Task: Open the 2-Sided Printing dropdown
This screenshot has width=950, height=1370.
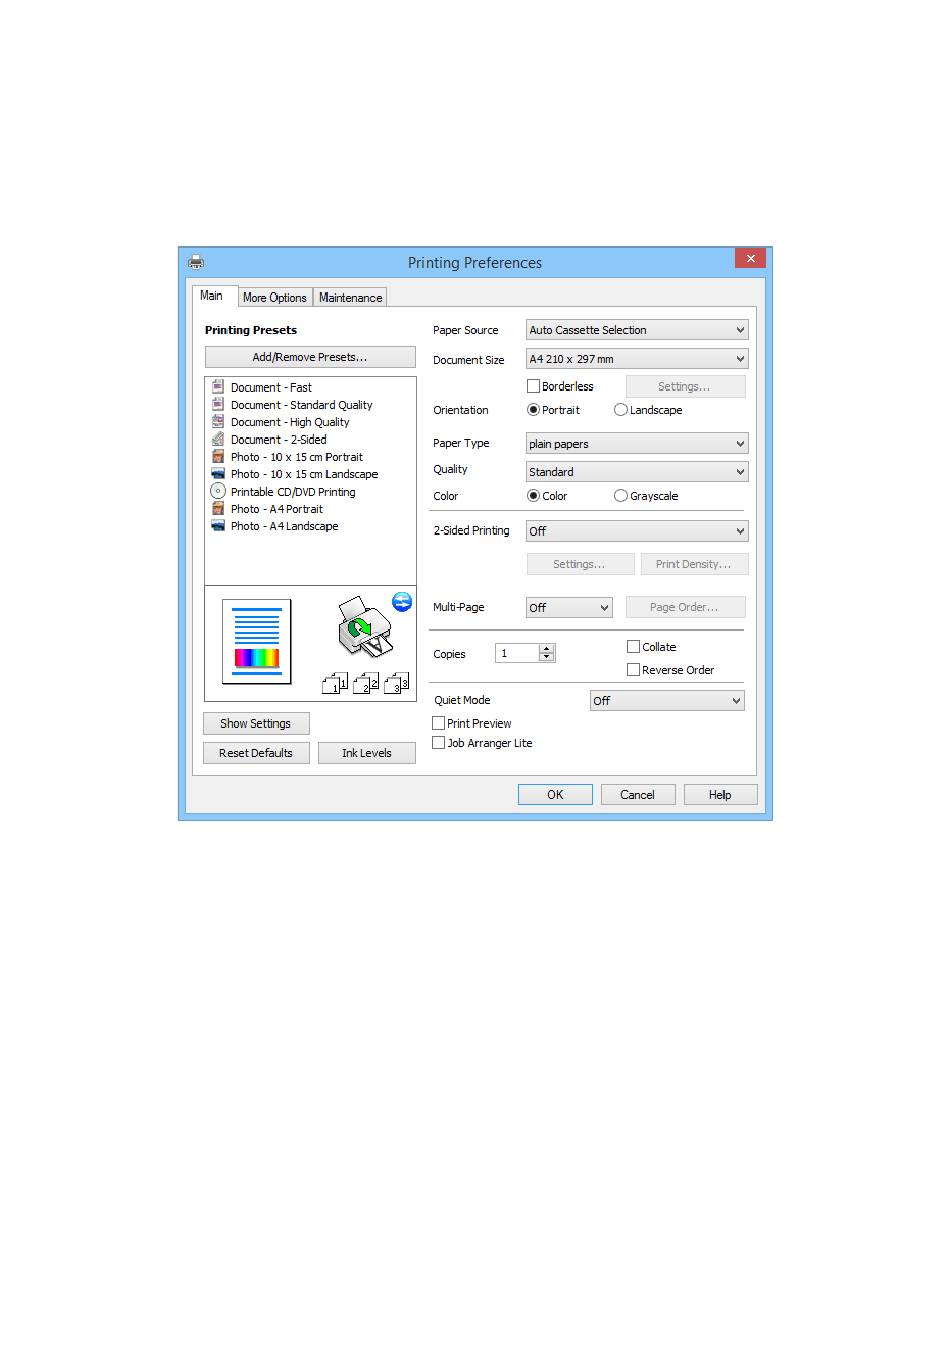Action: [637, 531]
